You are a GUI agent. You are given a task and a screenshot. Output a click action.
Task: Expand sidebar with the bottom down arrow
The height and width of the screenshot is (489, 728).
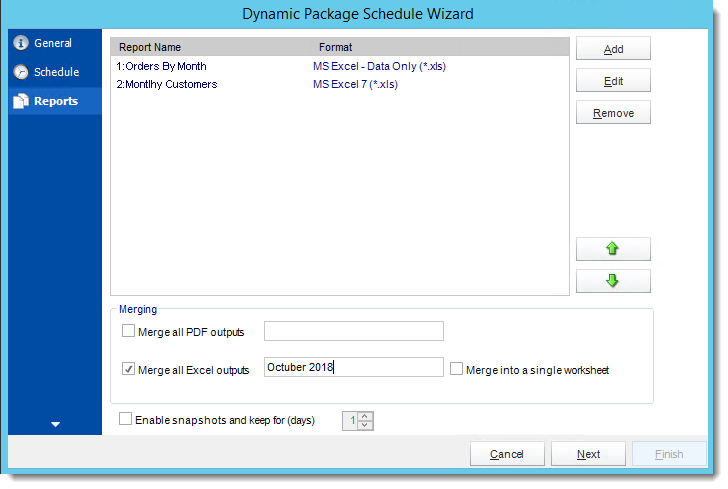(x=55, y=424)
